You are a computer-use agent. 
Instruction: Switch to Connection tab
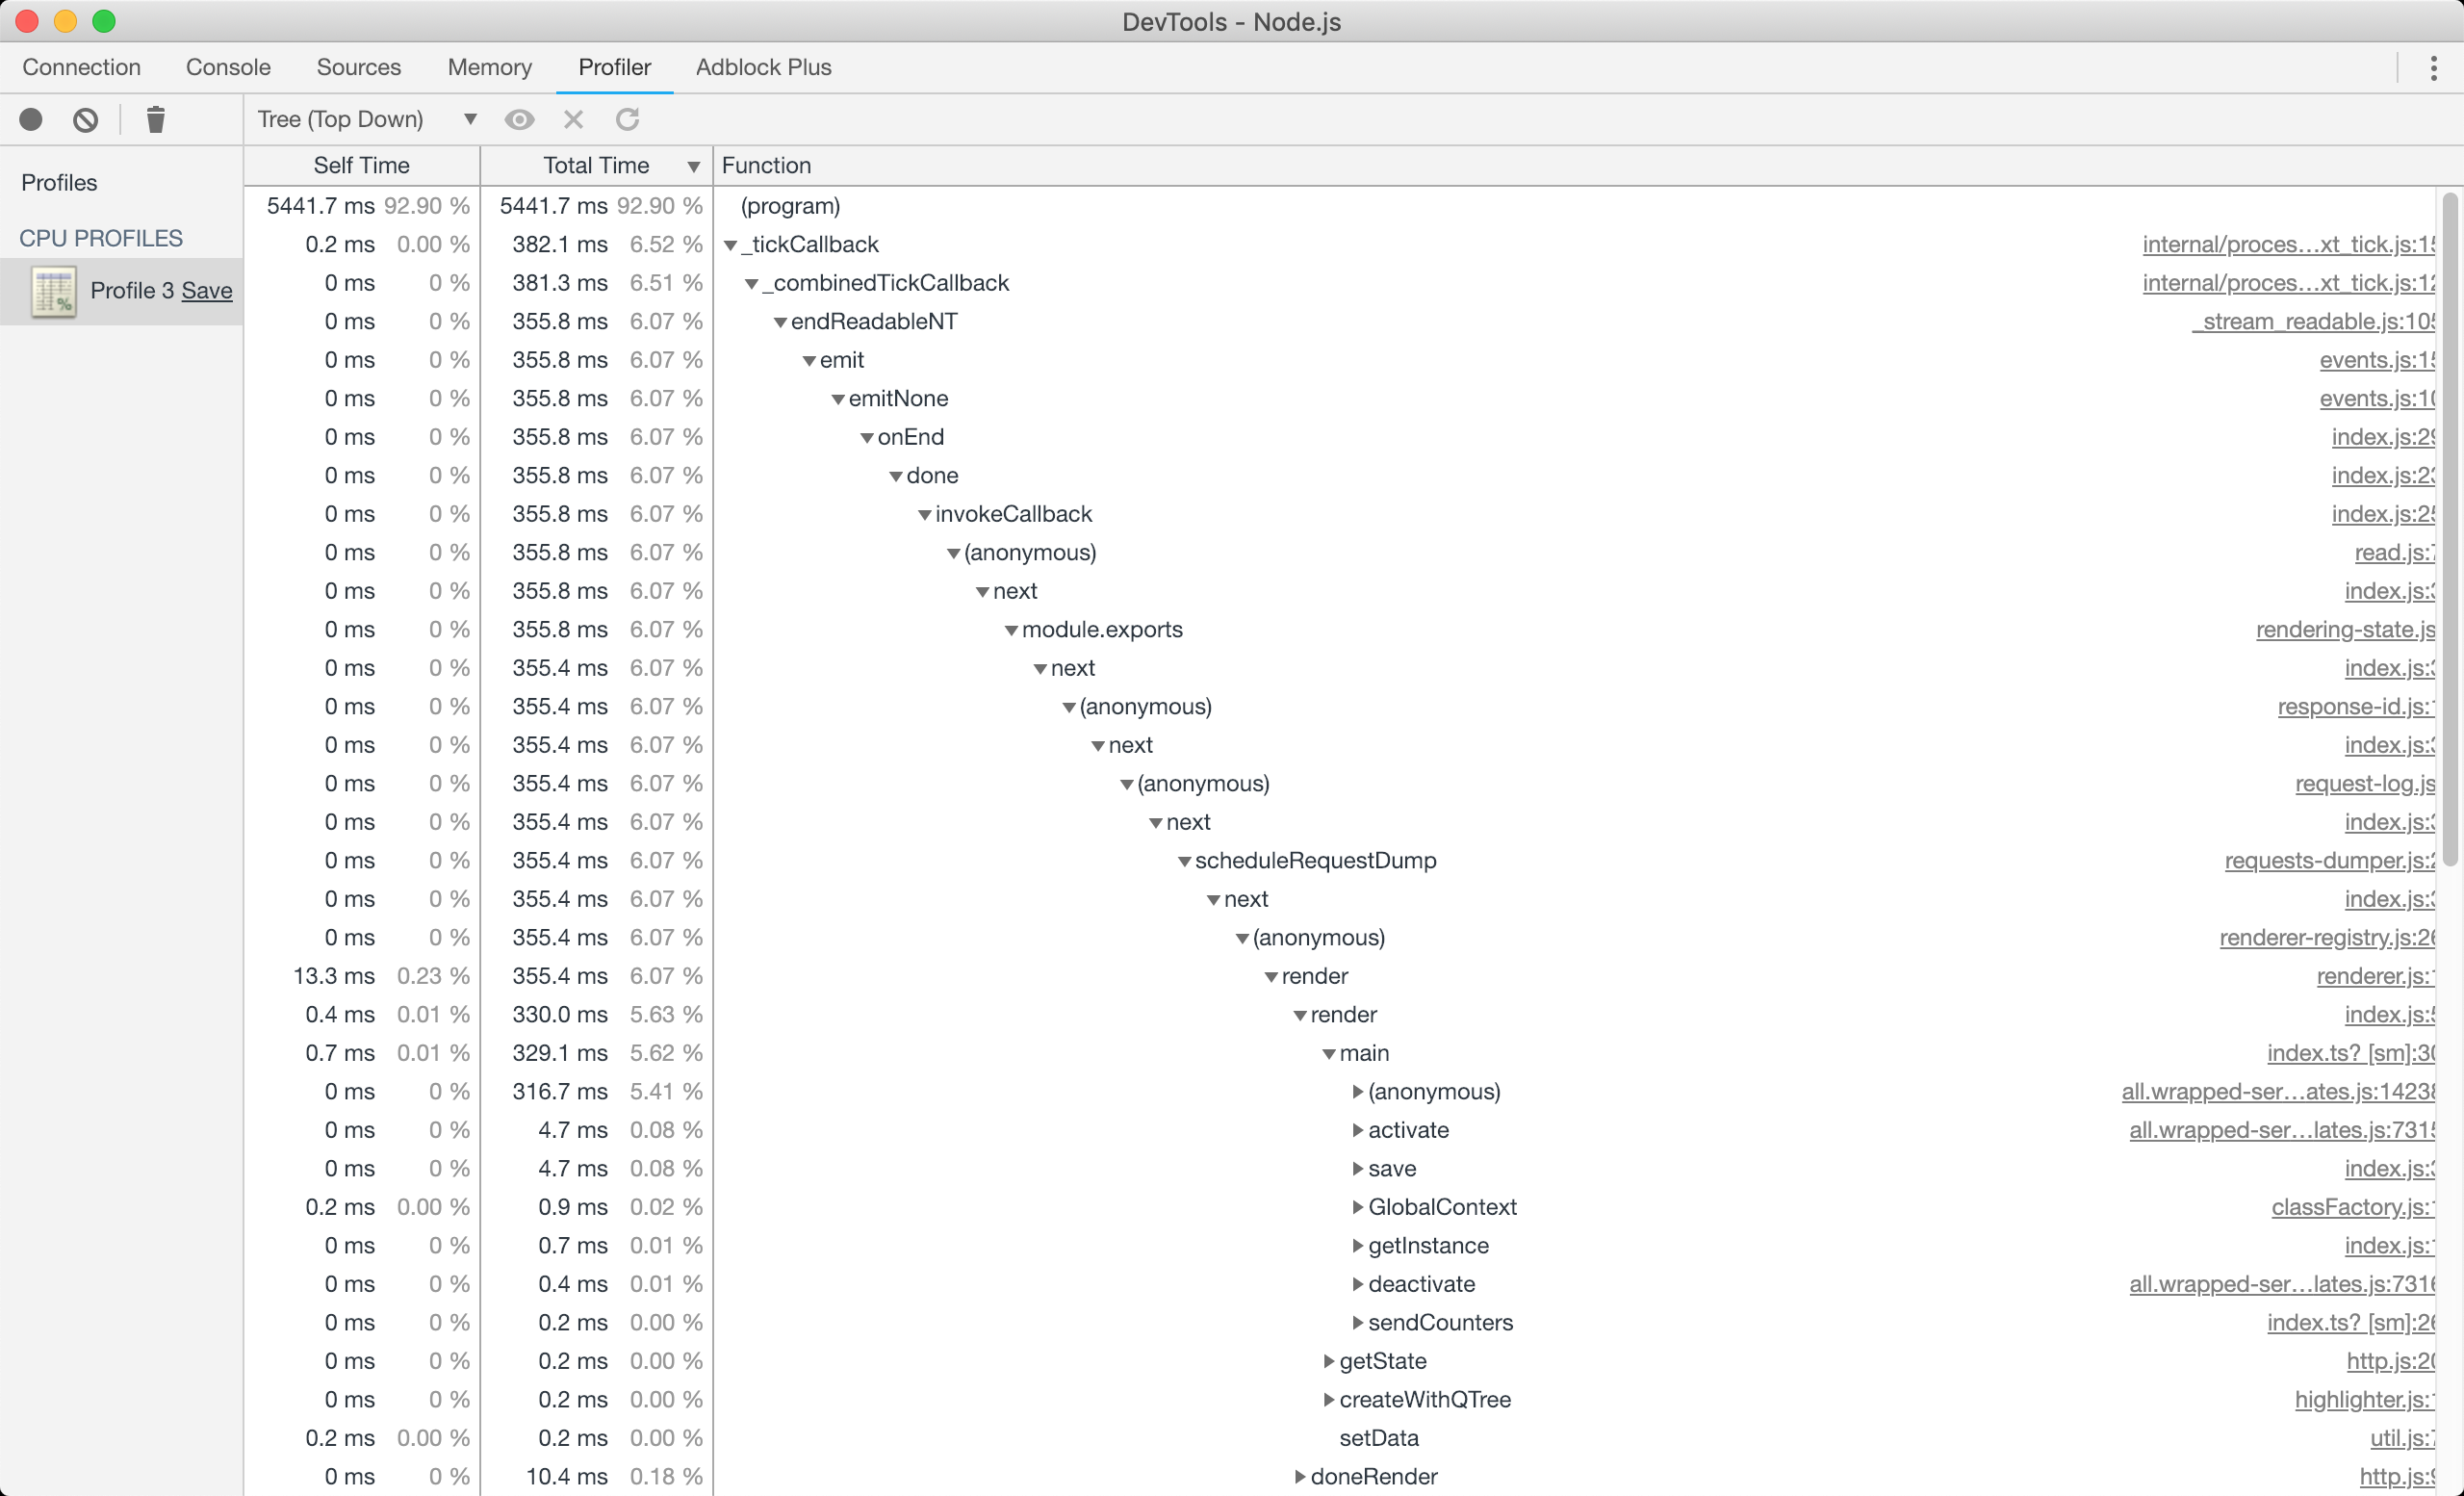[82, 67]
